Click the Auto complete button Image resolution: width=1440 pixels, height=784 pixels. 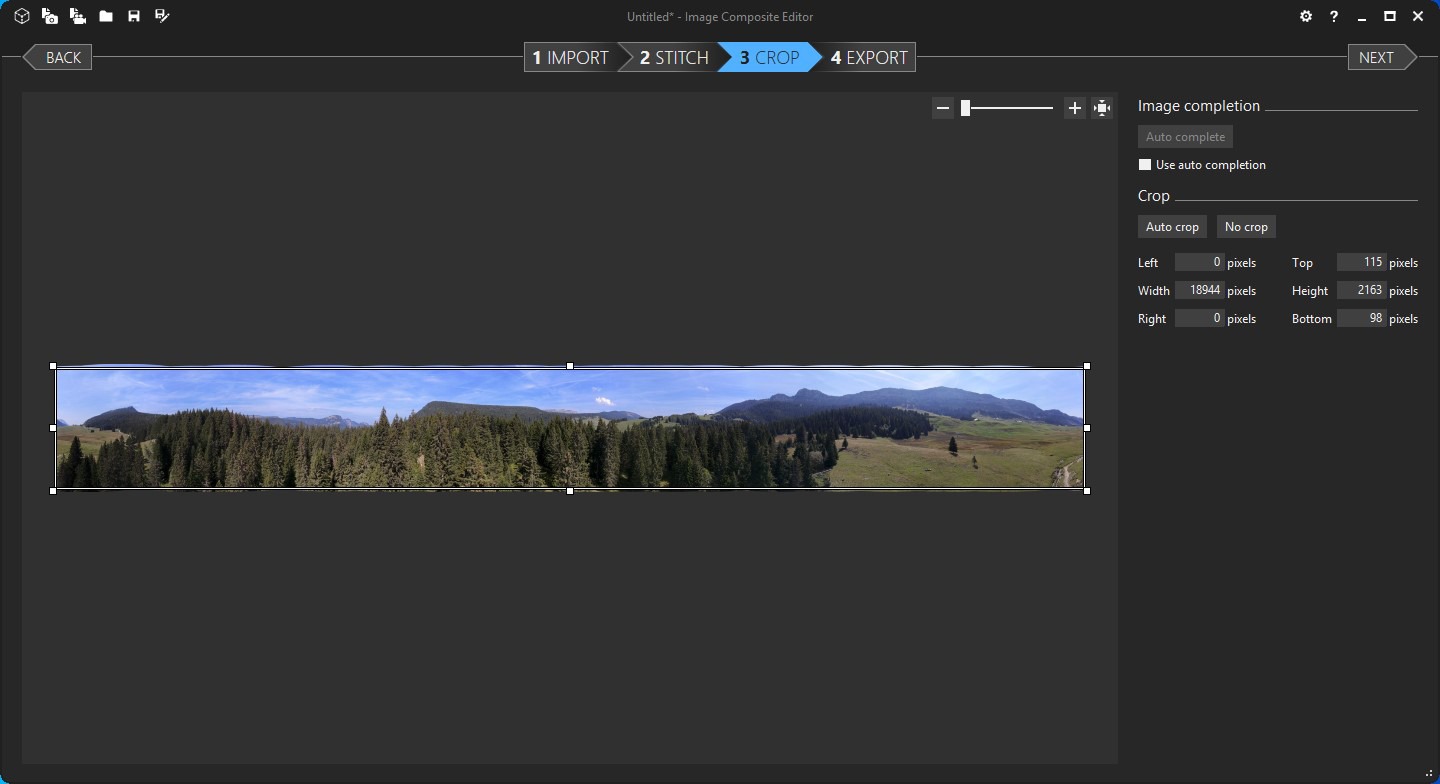[x=1185, y=137]
